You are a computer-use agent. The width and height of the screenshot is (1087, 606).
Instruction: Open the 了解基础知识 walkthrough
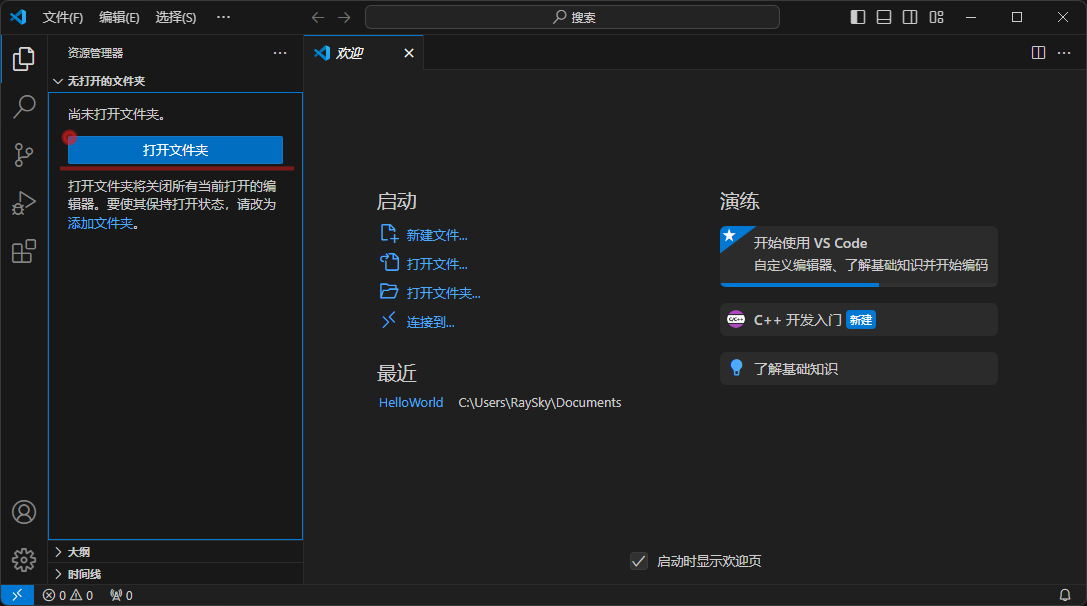click(859, 369)
